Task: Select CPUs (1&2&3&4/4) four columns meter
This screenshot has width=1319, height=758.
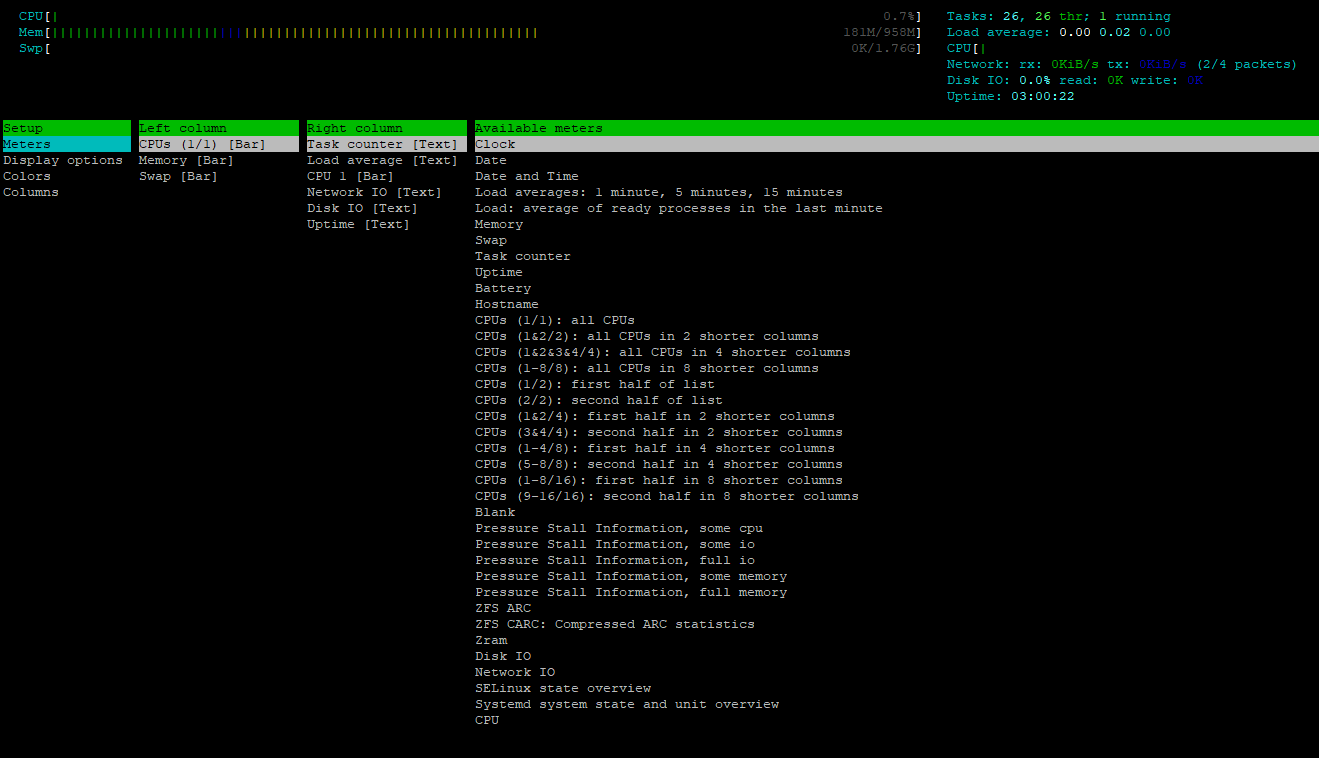Action: pos(663,352)
